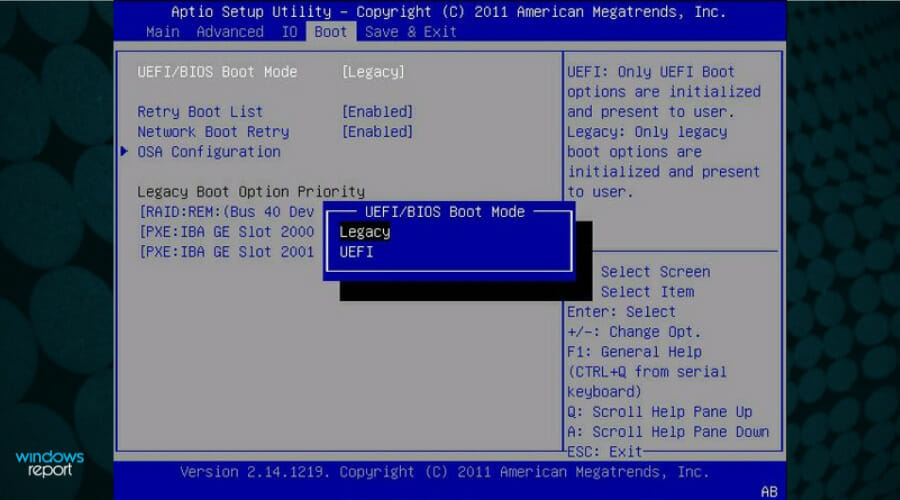This screenshot has width=900, height=500.
Task: Change the Network Boot Retry [Enabled] value
Action: click(x=377, y=131)
